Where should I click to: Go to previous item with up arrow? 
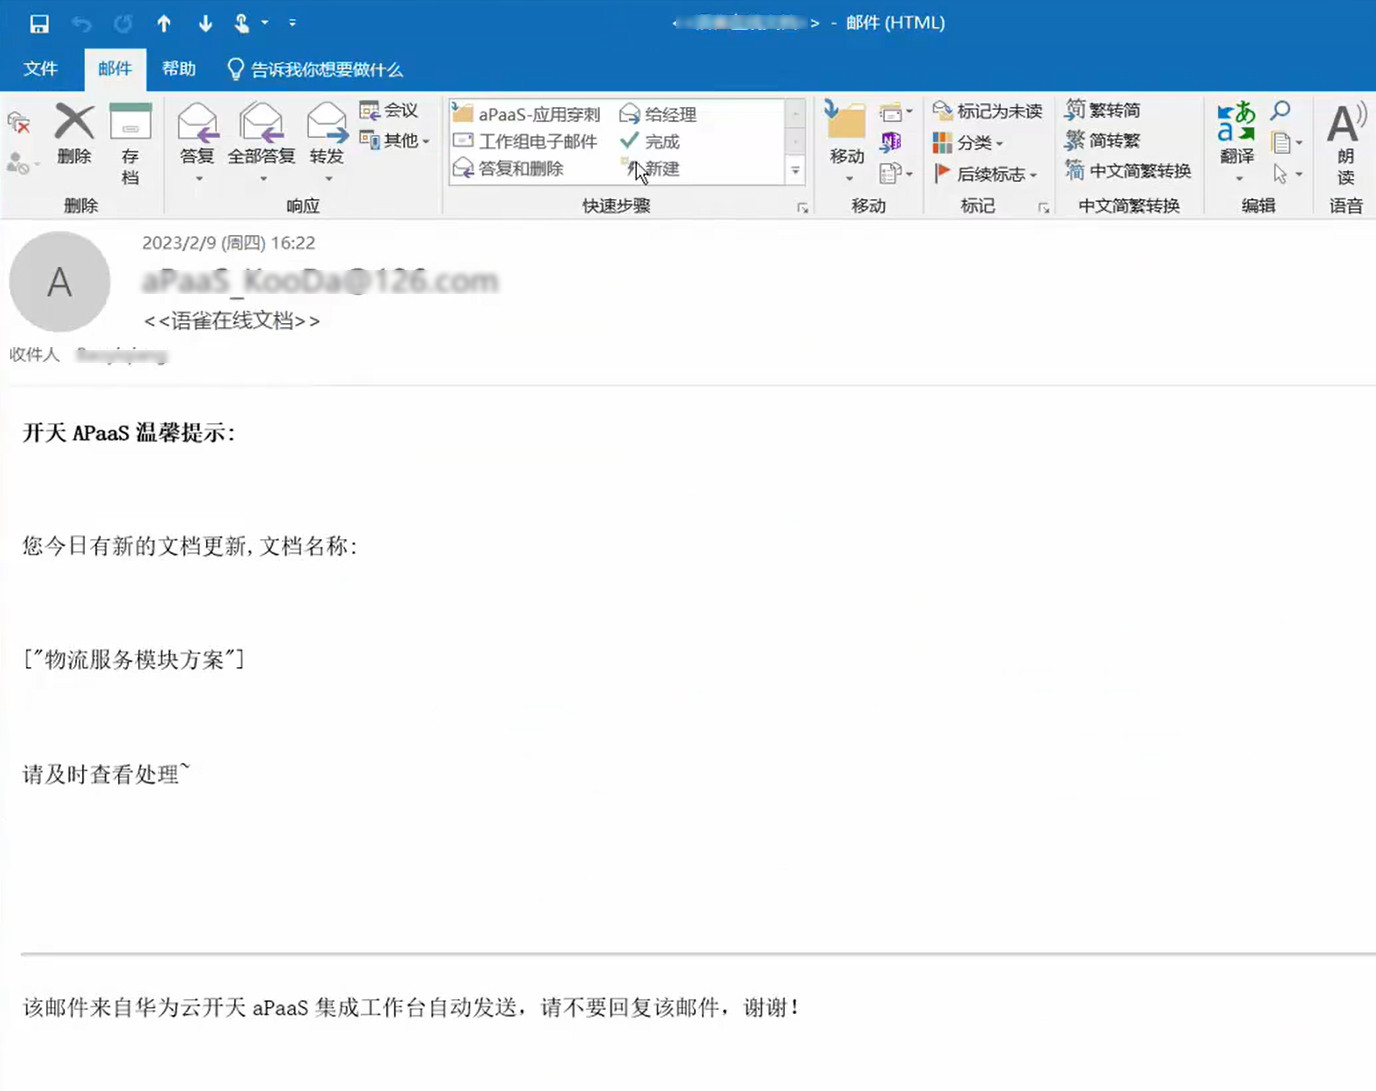164,23
